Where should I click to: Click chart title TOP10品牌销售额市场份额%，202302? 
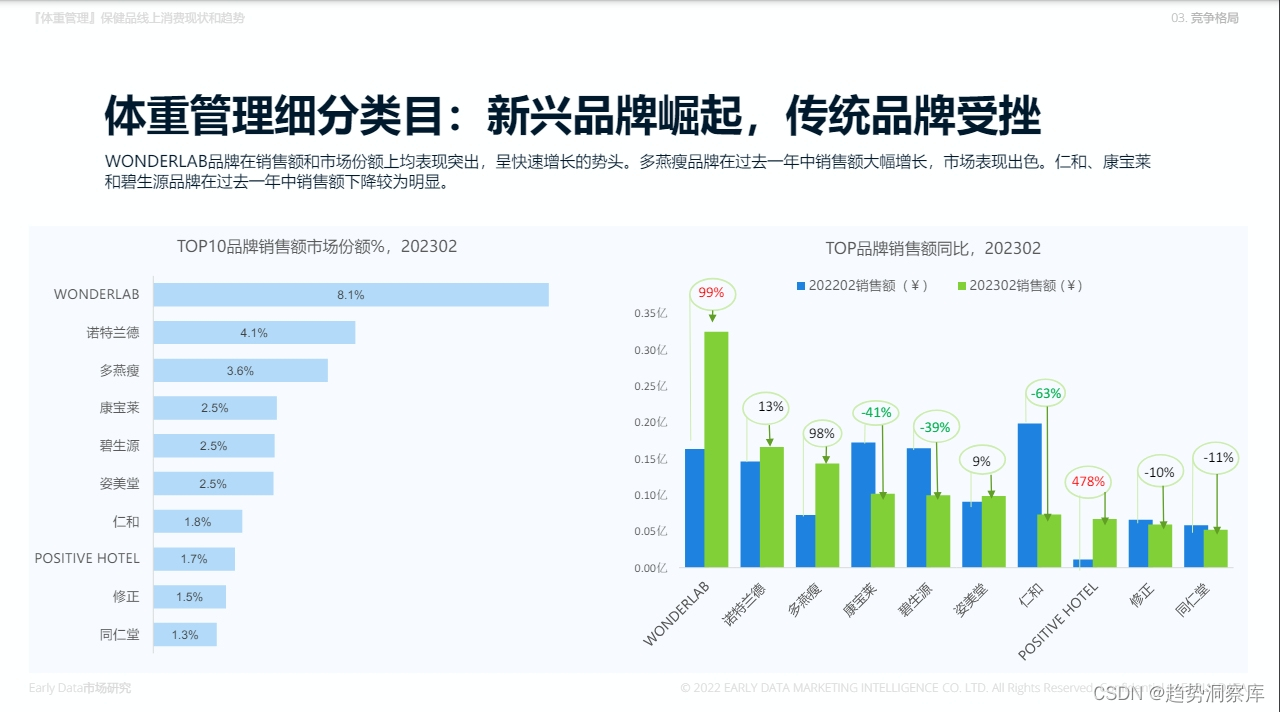317,246
